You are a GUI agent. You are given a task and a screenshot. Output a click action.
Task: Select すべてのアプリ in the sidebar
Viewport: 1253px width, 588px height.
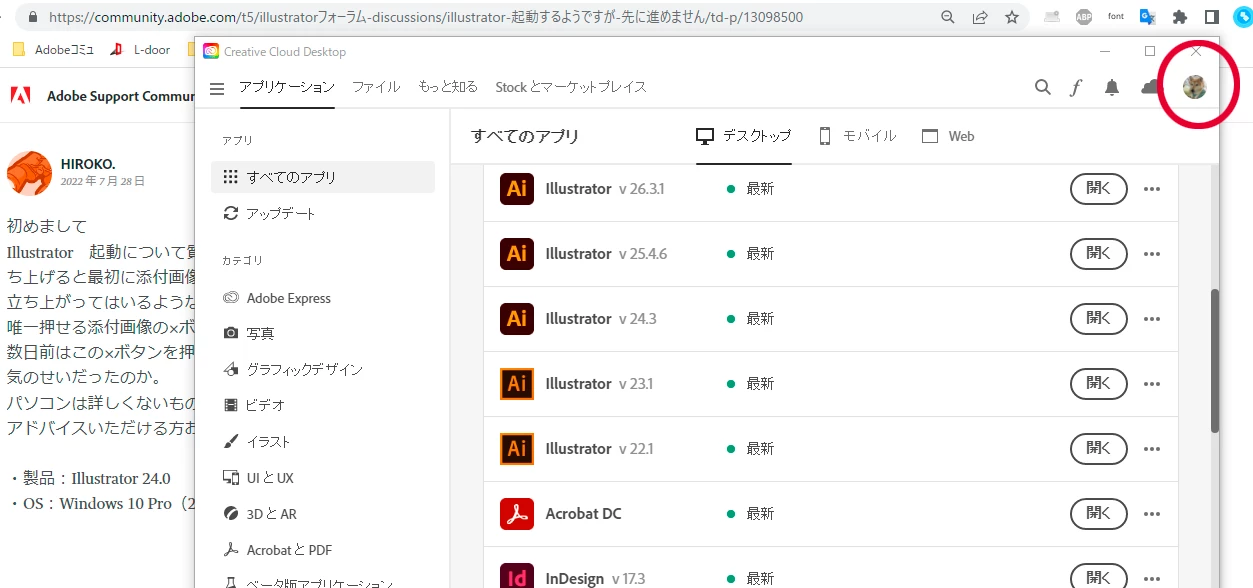pos(323,177)
